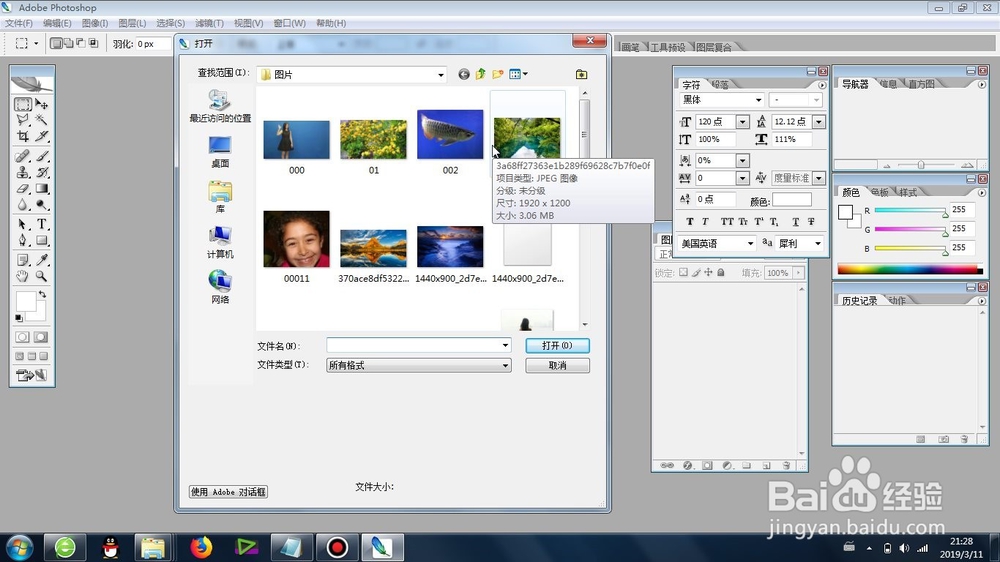
Task: Go up one folder level in dialog
Action: pyautogui.click(x=480, y=74)
